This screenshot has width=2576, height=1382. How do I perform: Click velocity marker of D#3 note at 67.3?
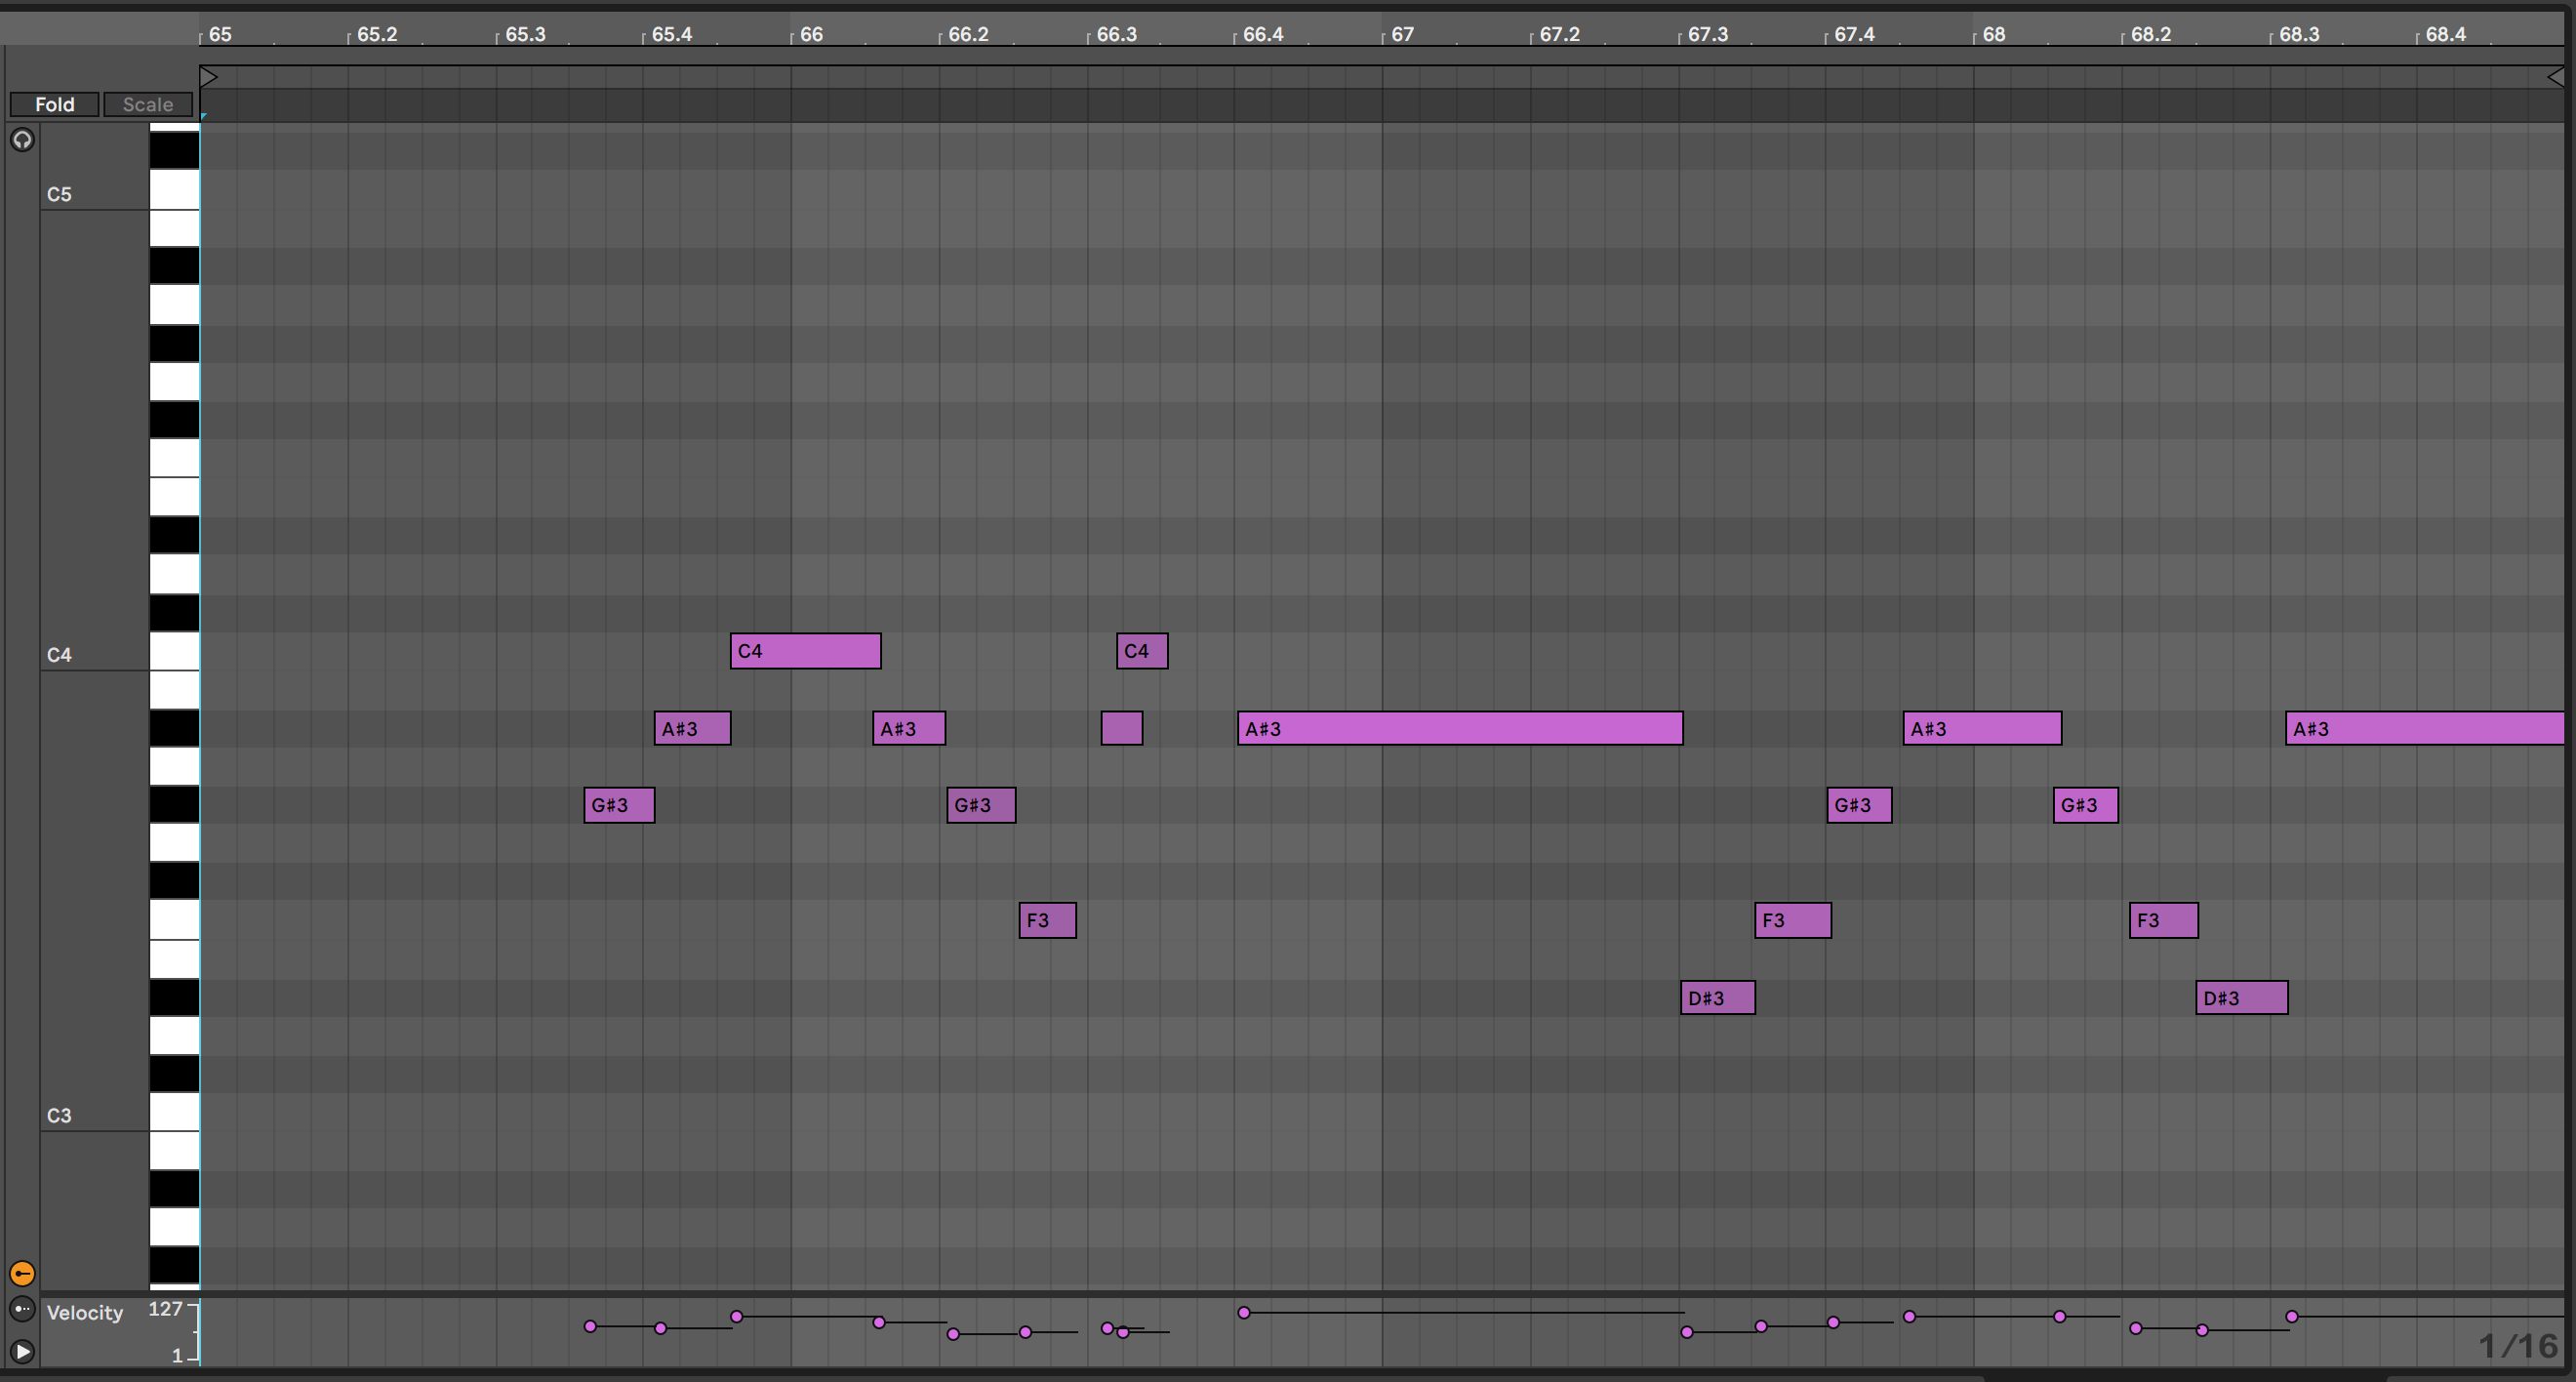tap(1687, 1332)
